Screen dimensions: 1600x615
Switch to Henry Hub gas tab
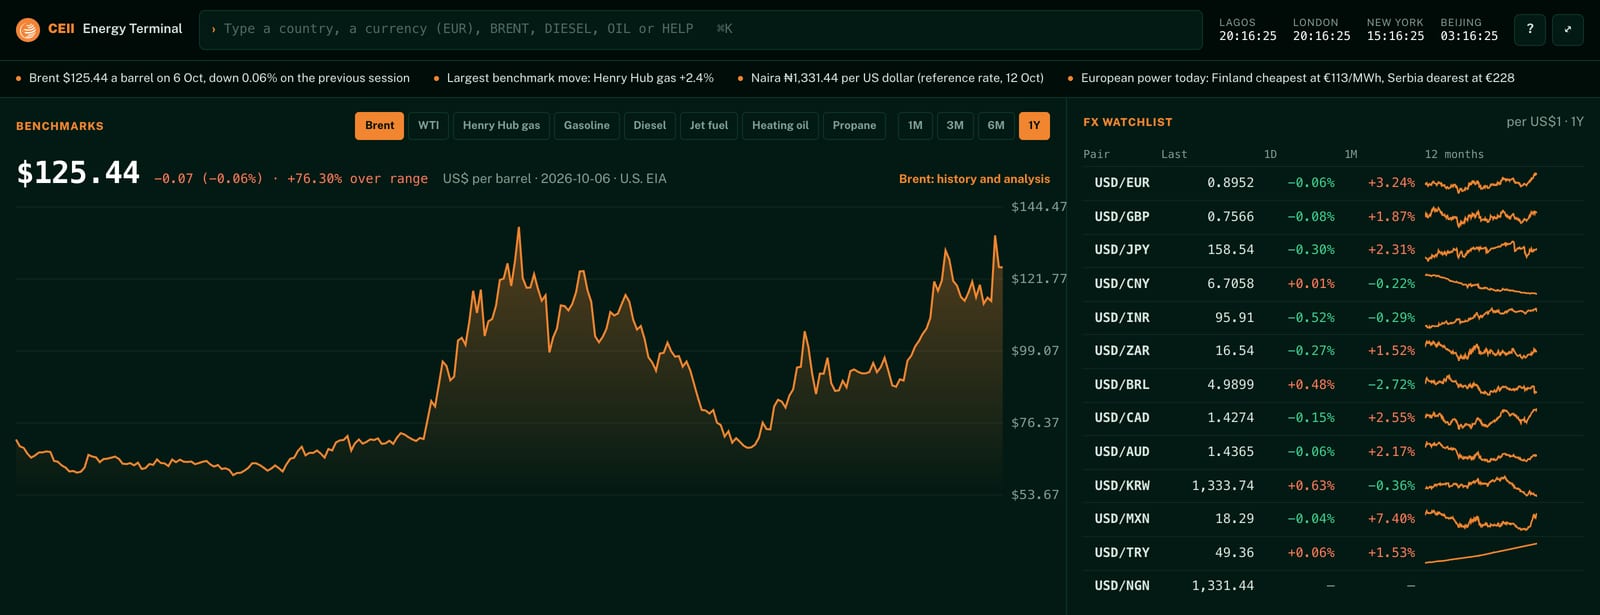pos(501,126)
